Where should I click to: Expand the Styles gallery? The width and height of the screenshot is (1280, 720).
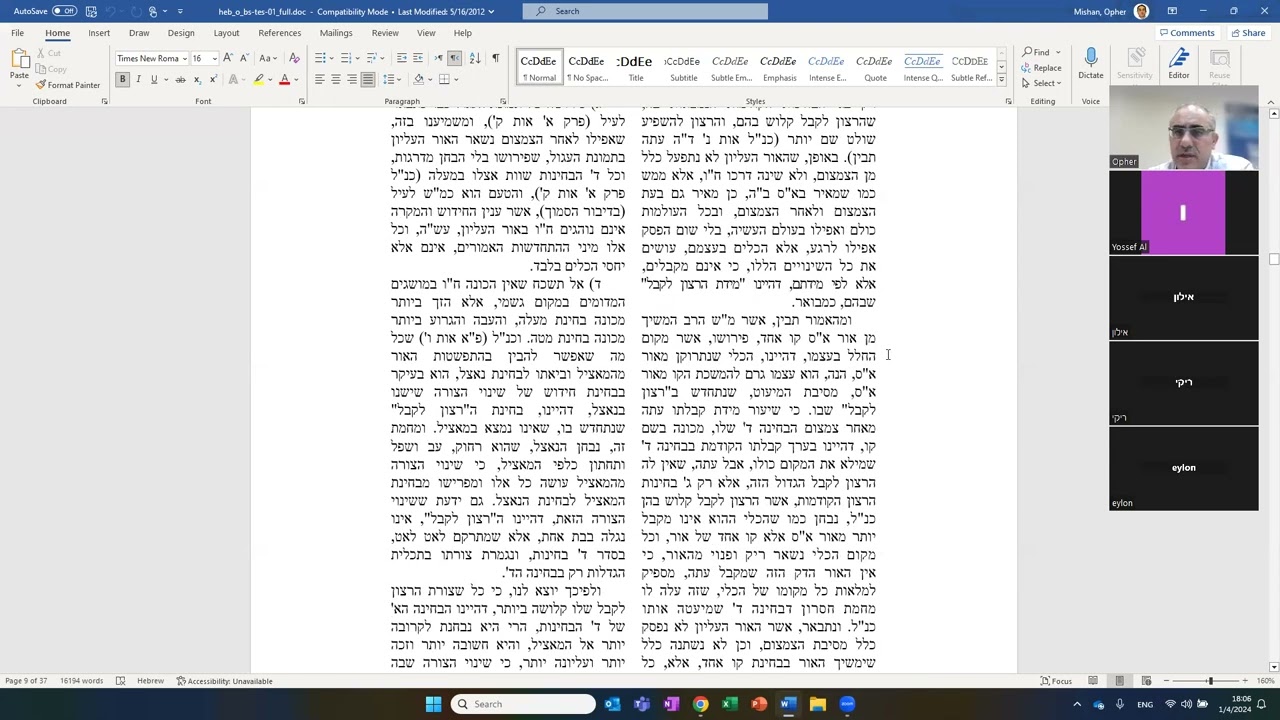pyautogui.click(x=1001, y=80)
